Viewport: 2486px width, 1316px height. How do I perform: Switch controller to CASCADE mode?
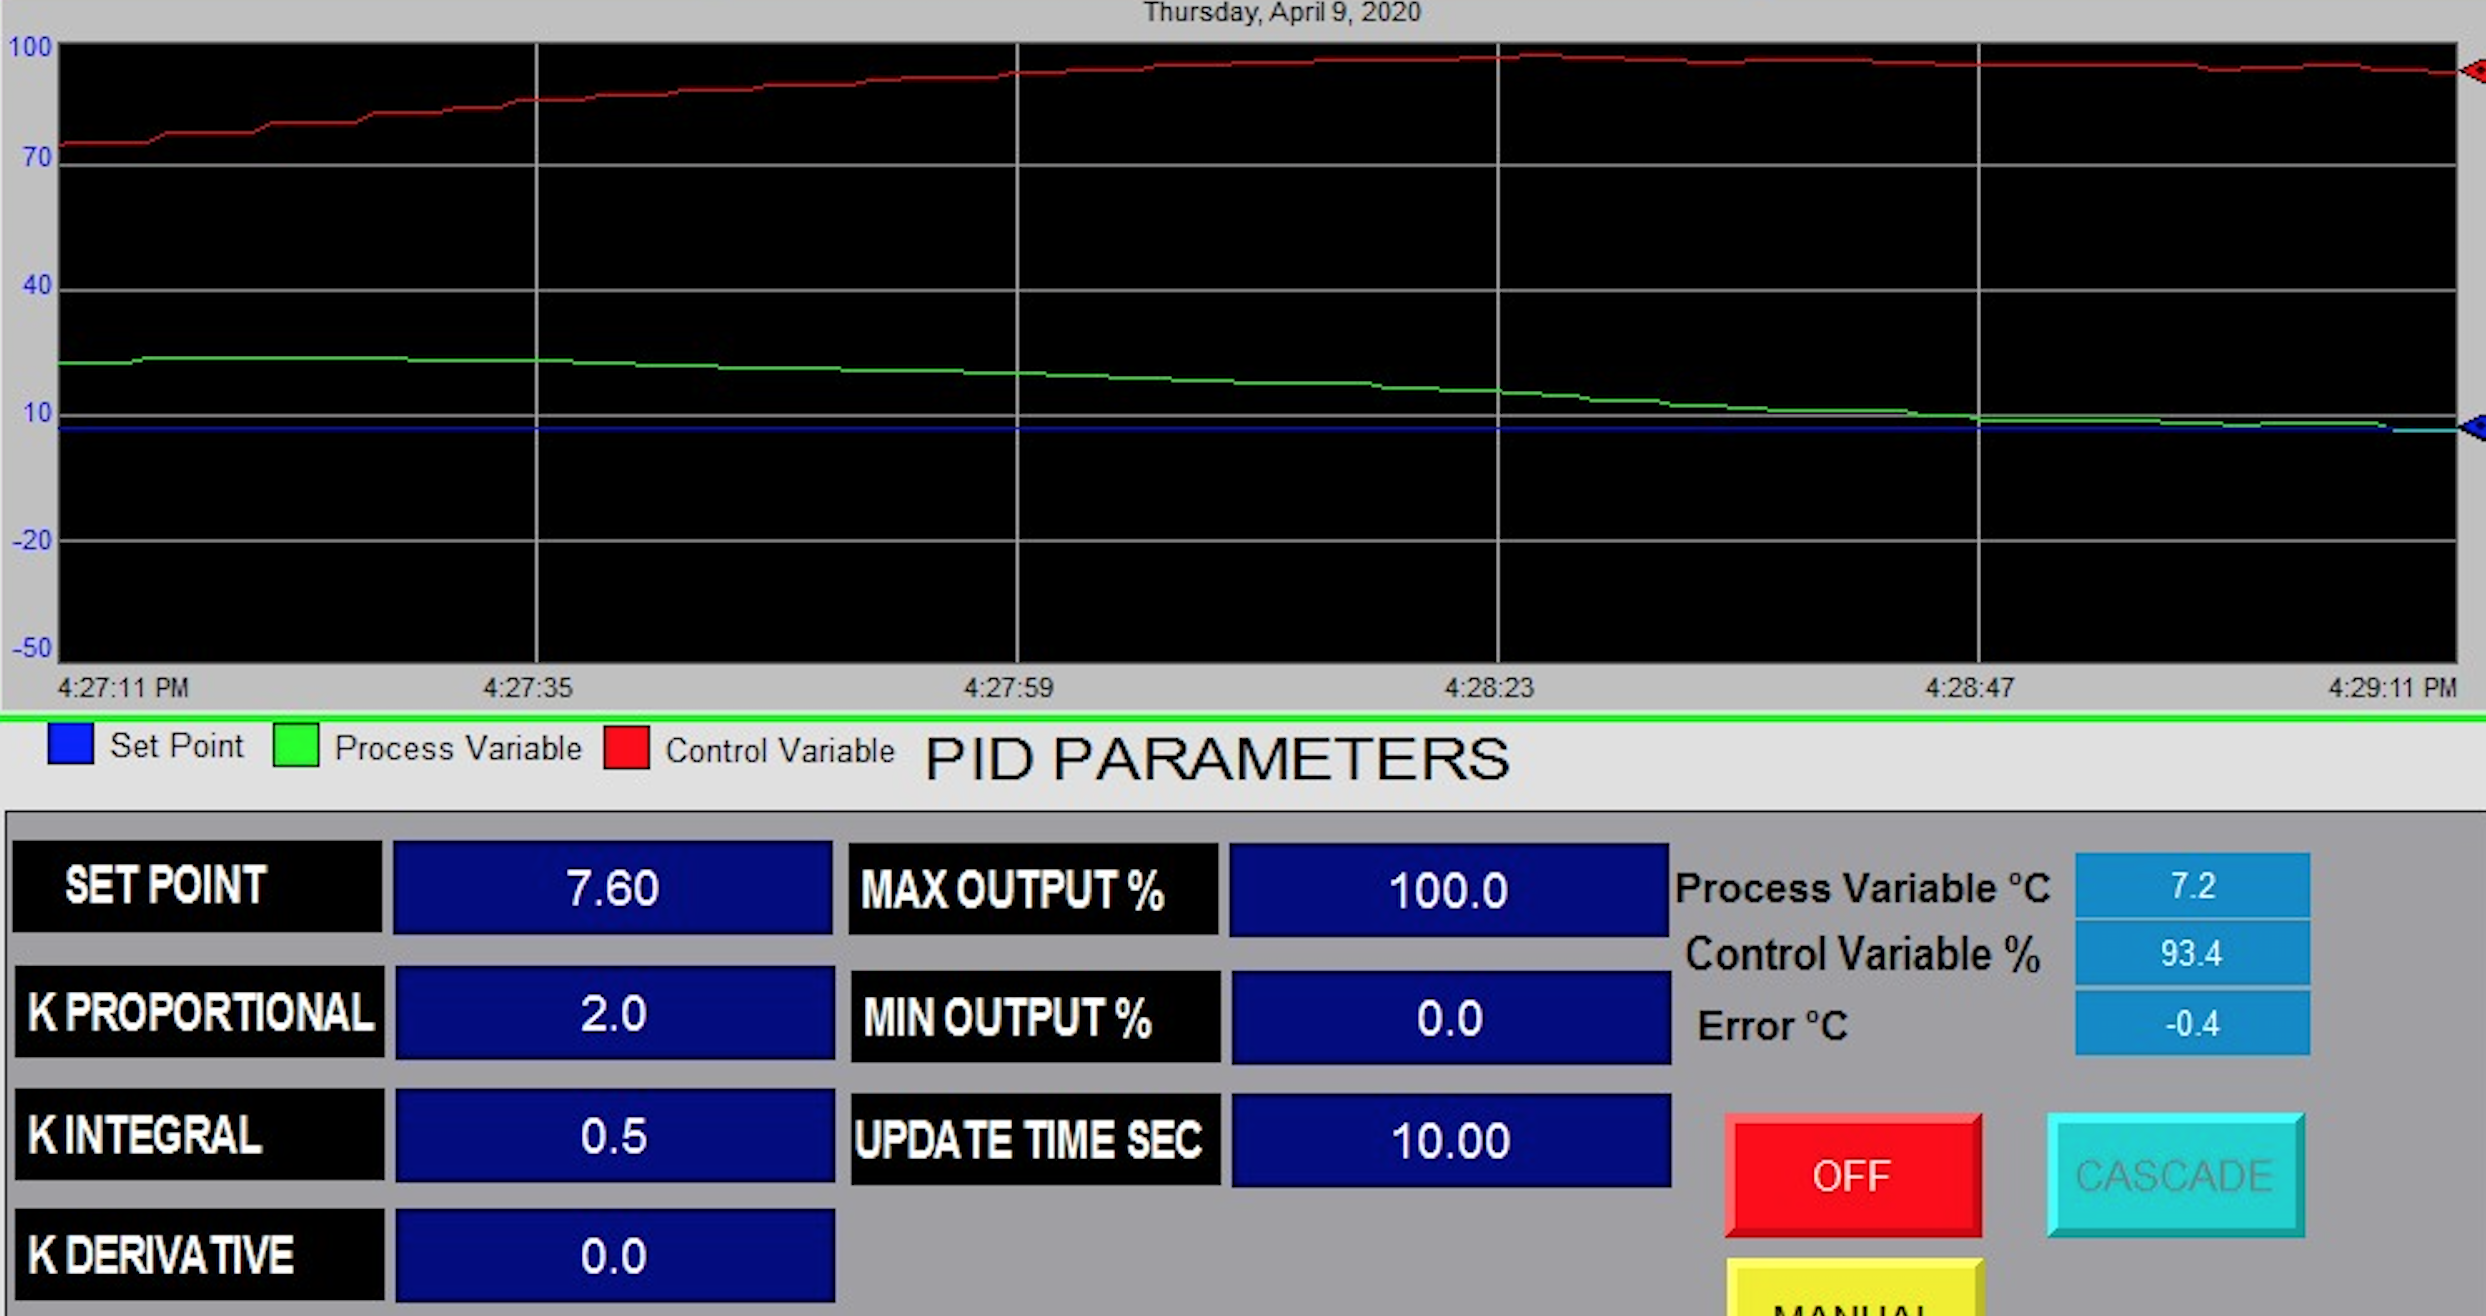(x=2175, y=1175)
